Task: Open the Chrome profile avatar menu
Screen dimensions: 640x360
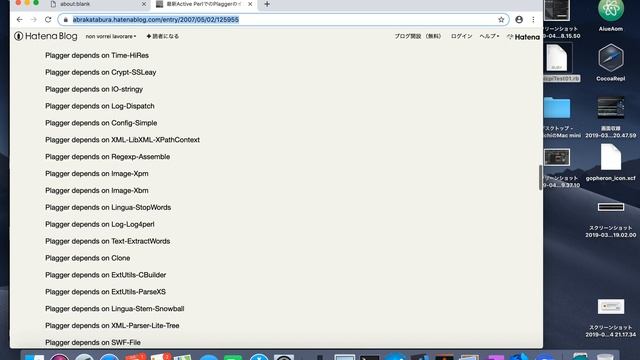Action: pyautogui.click(x=519, y=20)
